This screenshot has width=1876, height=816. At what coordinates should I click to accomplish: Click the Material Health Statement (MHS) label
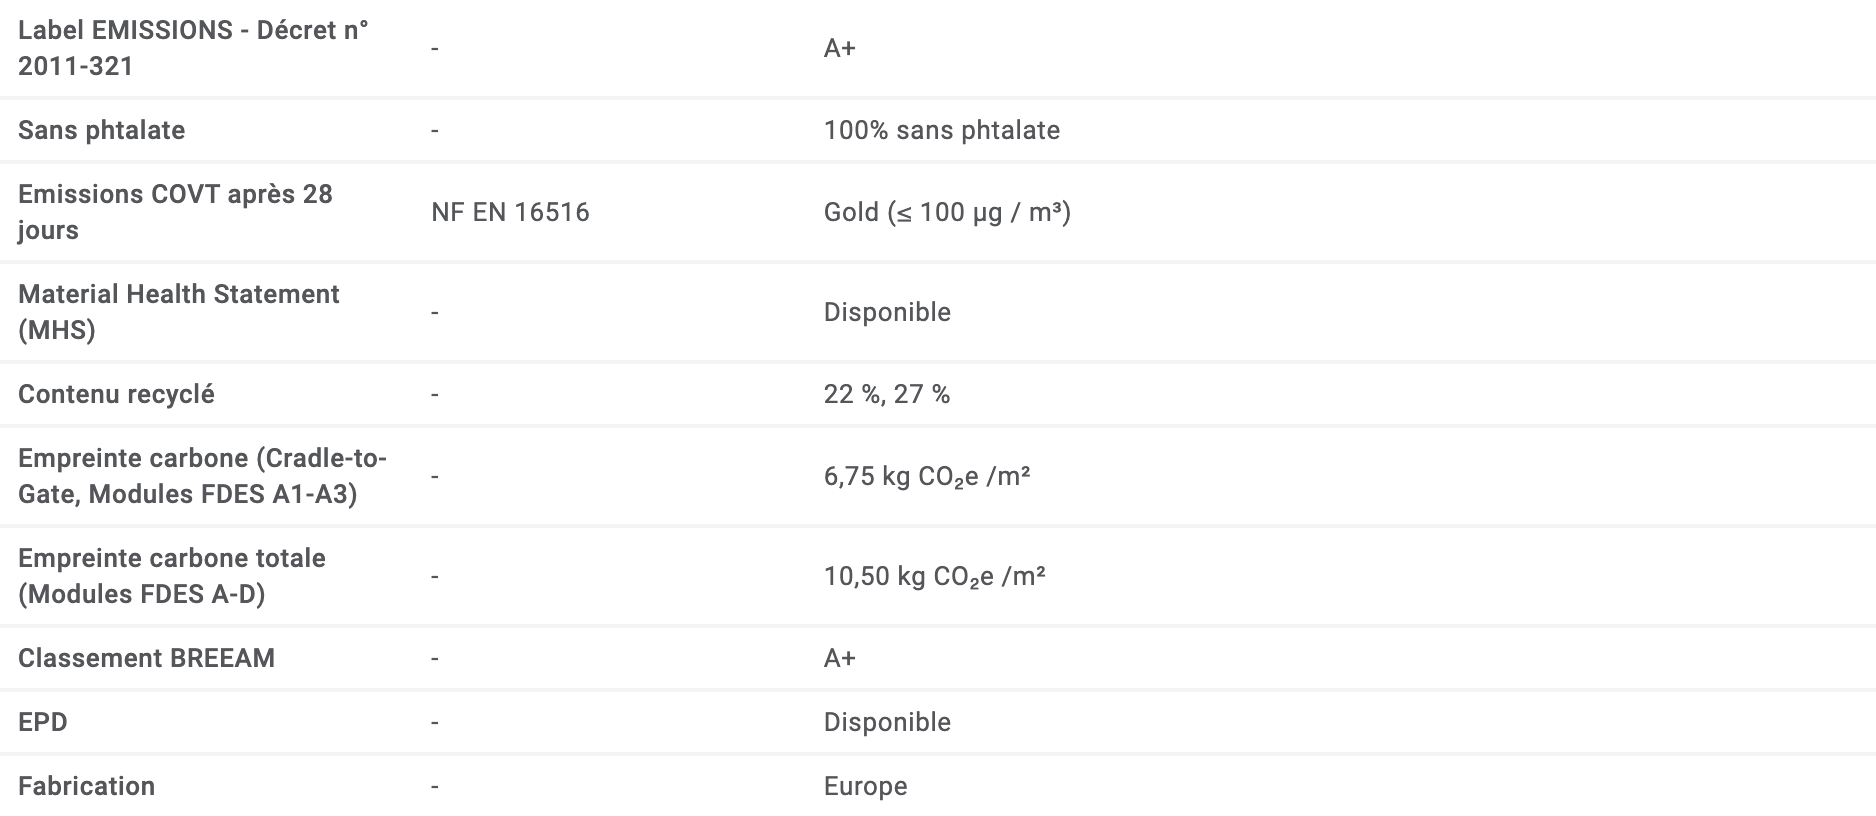point(178,312)
